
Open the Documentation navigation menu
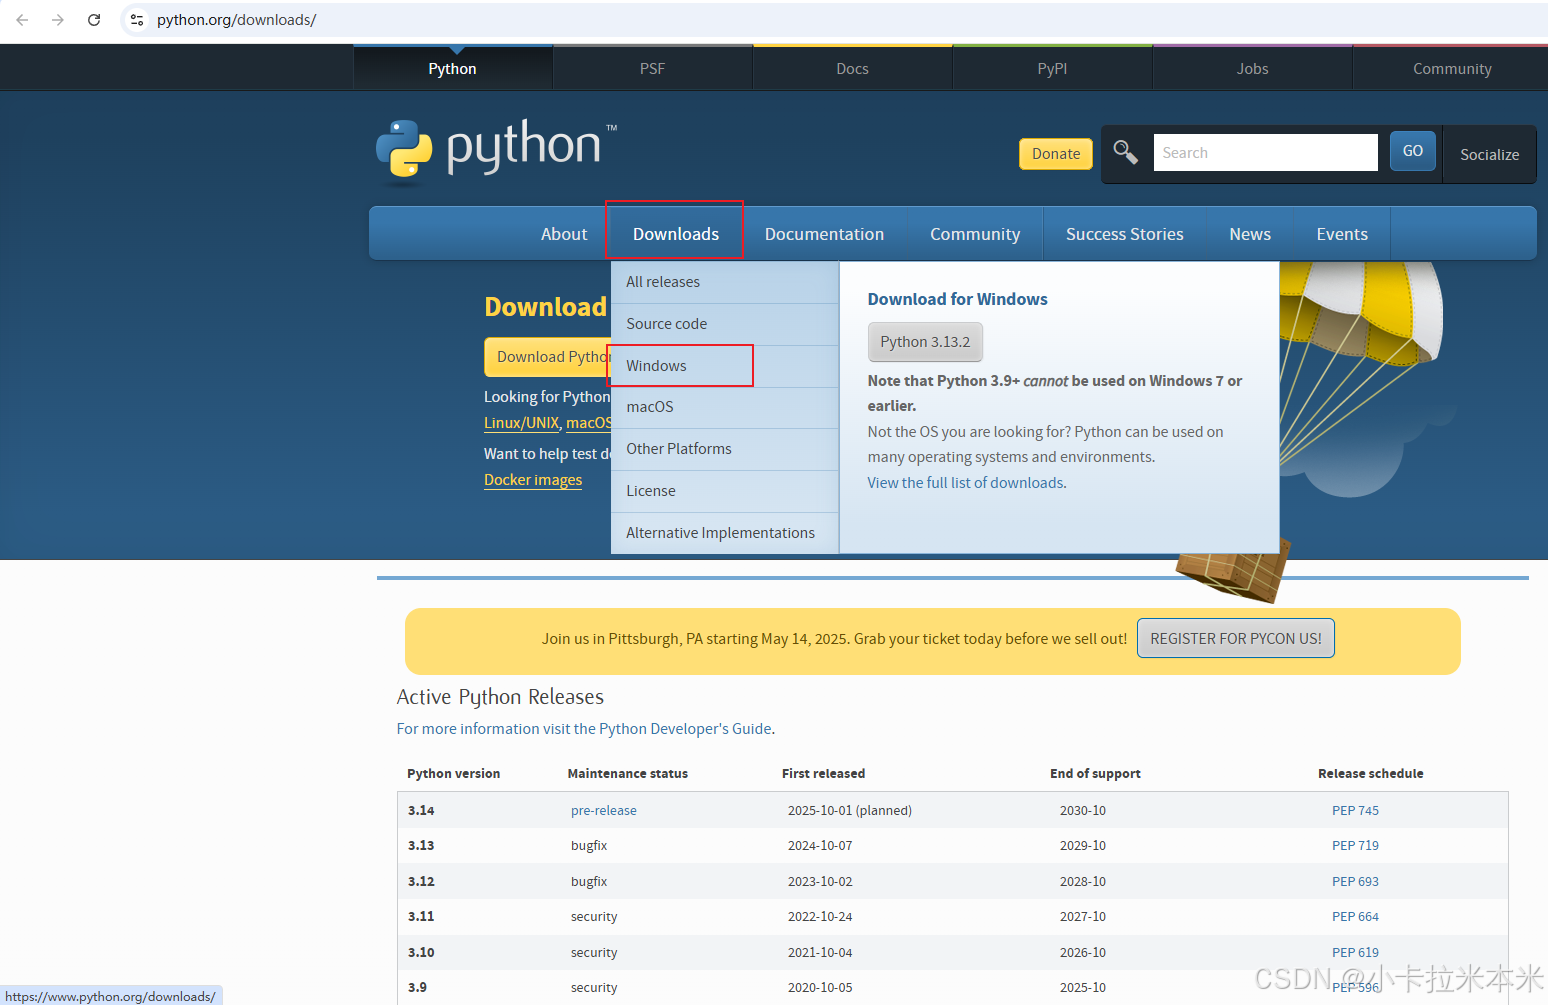(x=824, y=234)
